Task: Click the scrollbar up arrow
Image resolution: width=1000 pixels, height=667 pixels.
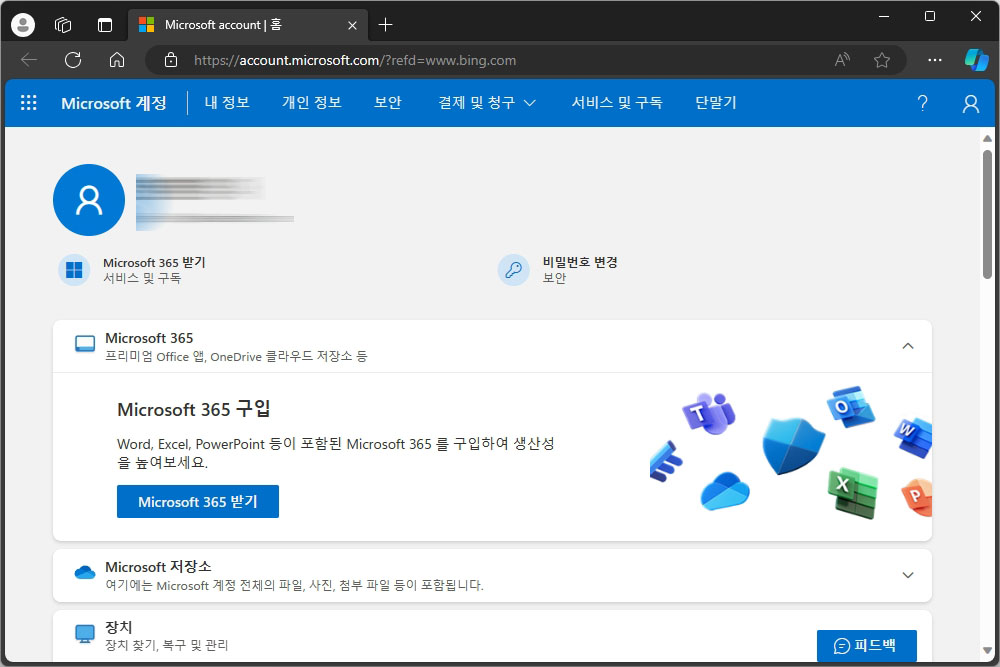Action: 987,138
